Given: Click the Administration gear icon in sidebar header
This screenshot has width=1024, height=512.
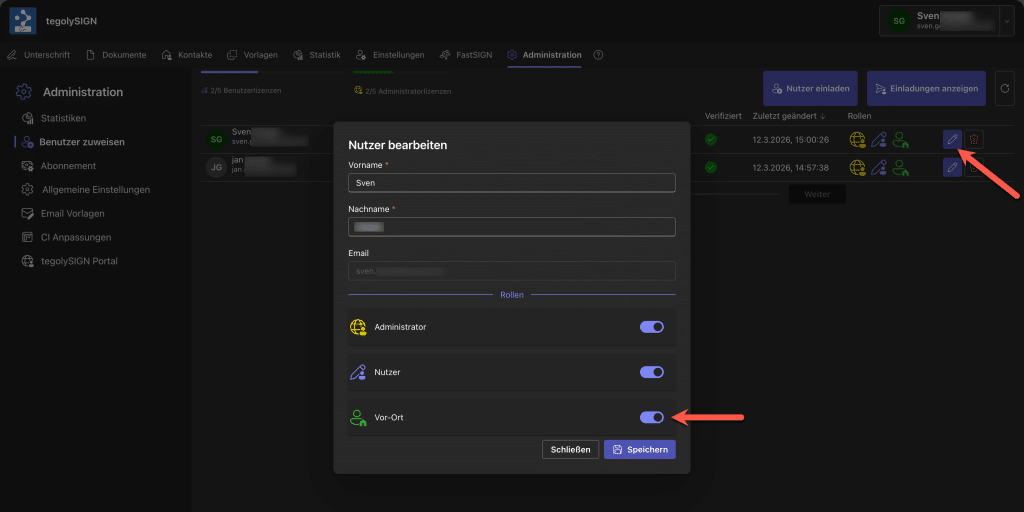Looking at the screenshot, I should pyautogui.click(x=24, y=92).
